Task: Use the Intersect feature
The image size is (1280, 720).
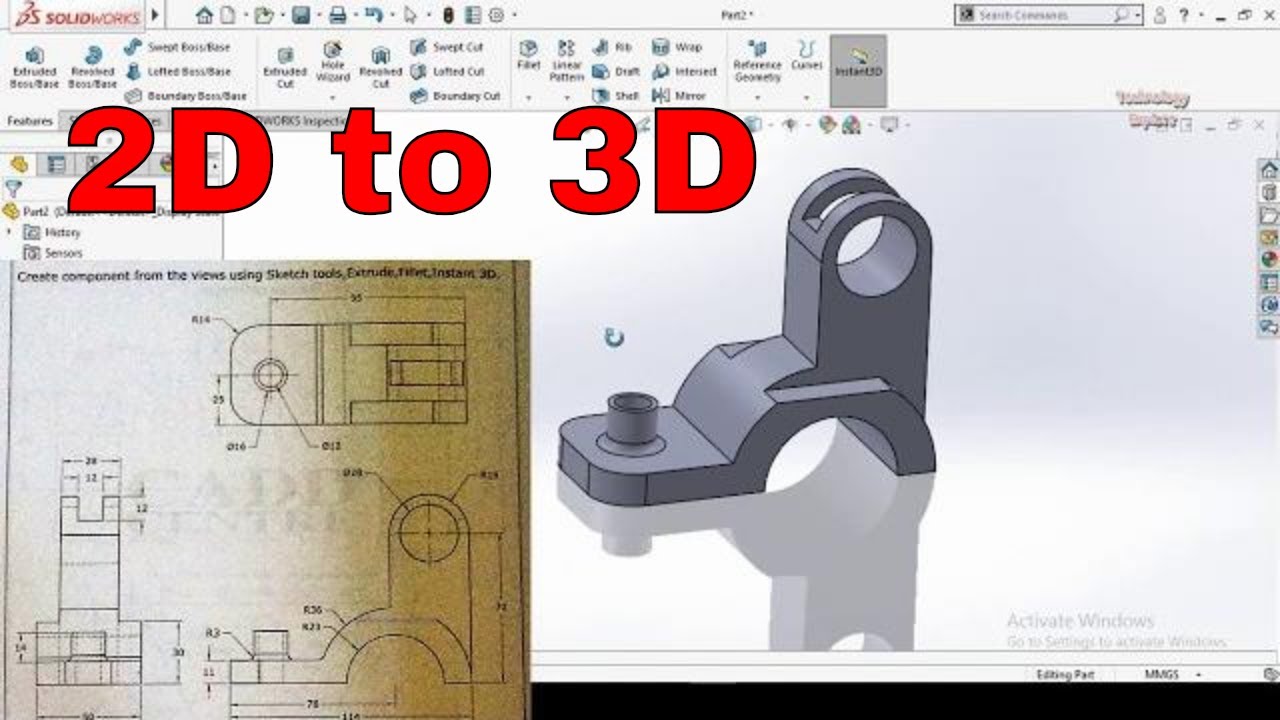Action: coord(685,71)
